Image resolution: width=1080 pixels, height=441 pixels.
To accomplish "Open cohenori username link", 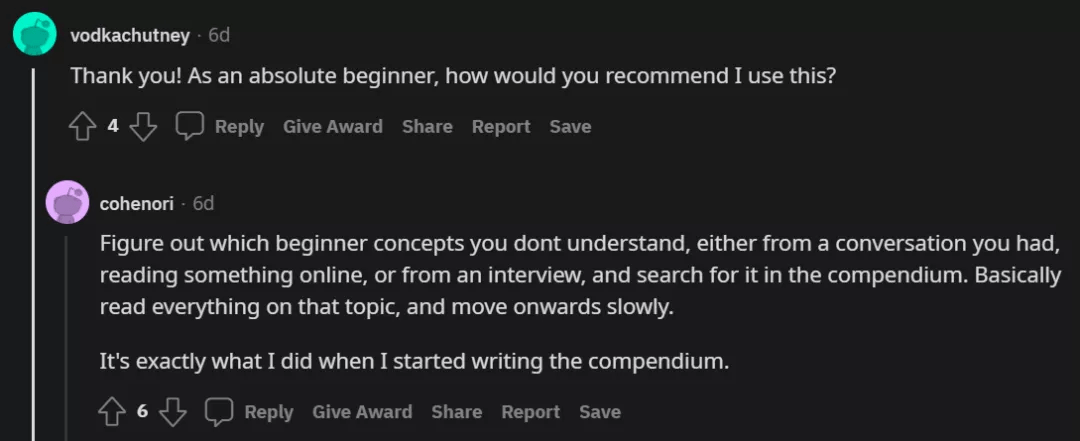I will 136,204.
